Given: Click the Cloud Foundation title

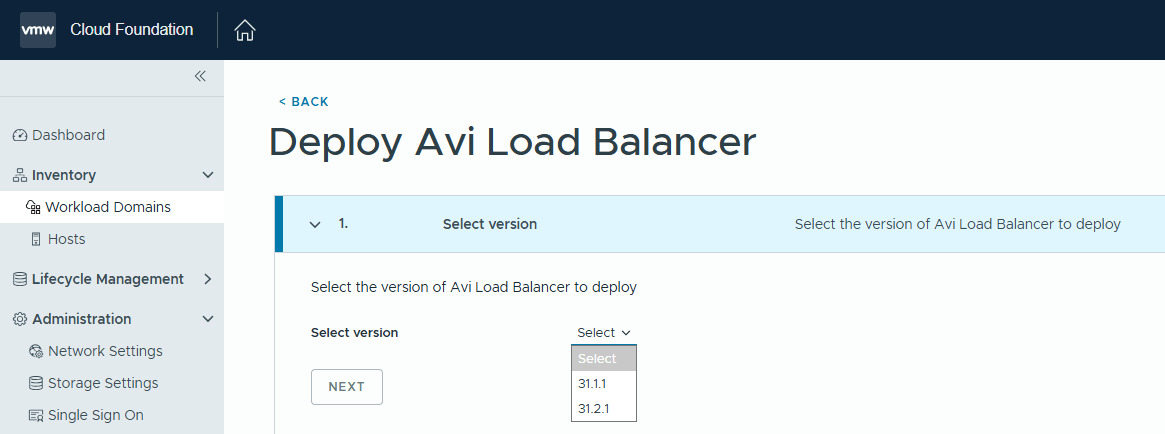Looking at the screenshot, I should 132,30.
